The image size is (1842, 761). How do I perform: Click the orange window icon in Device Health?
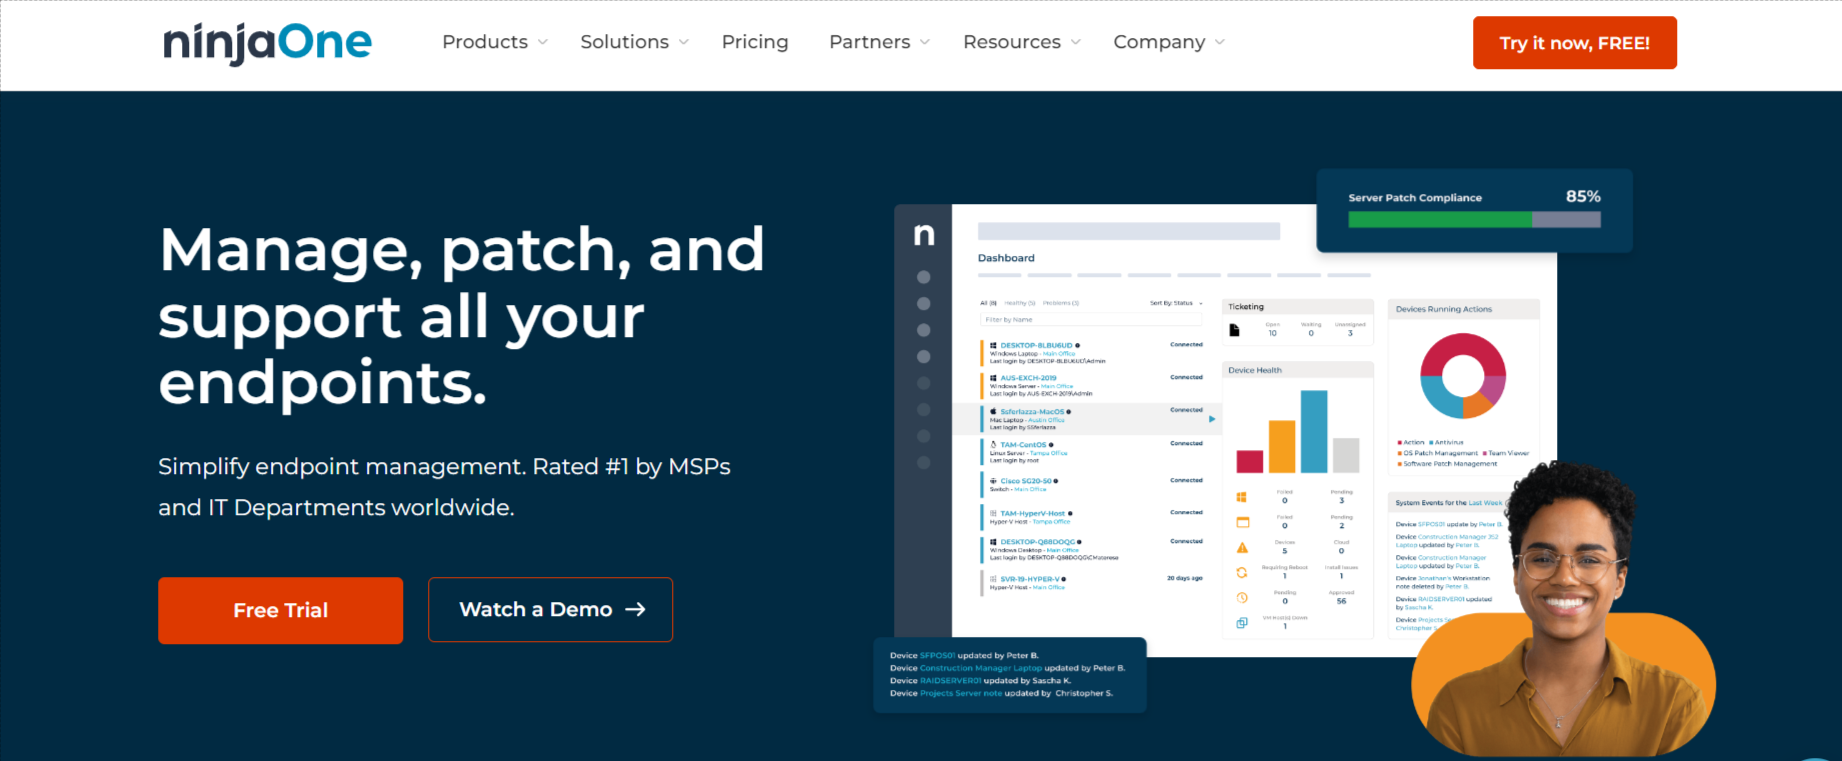coord(1242,522)
